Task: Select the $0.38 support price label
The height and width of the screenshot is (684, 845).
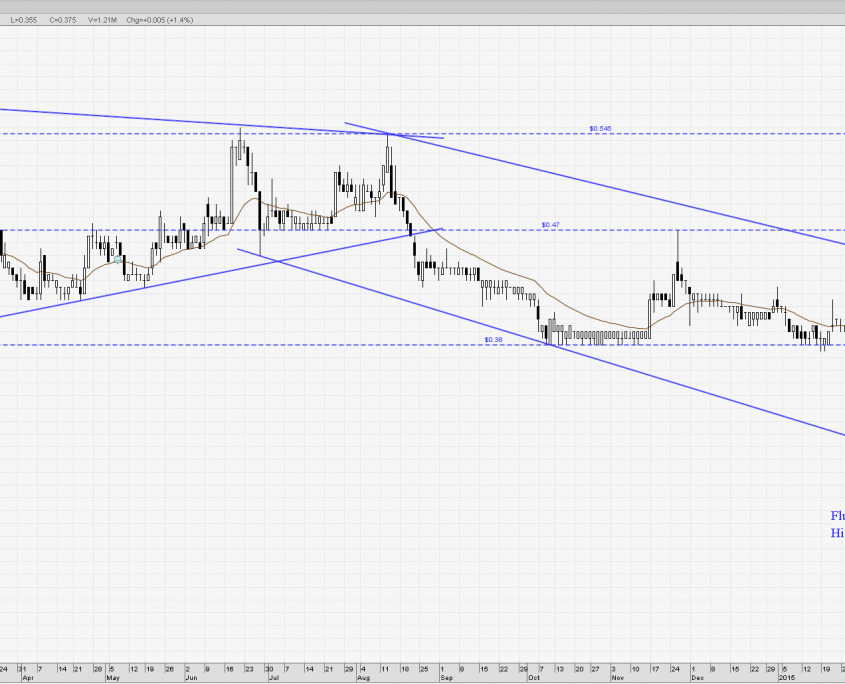Action: point(492,339)
